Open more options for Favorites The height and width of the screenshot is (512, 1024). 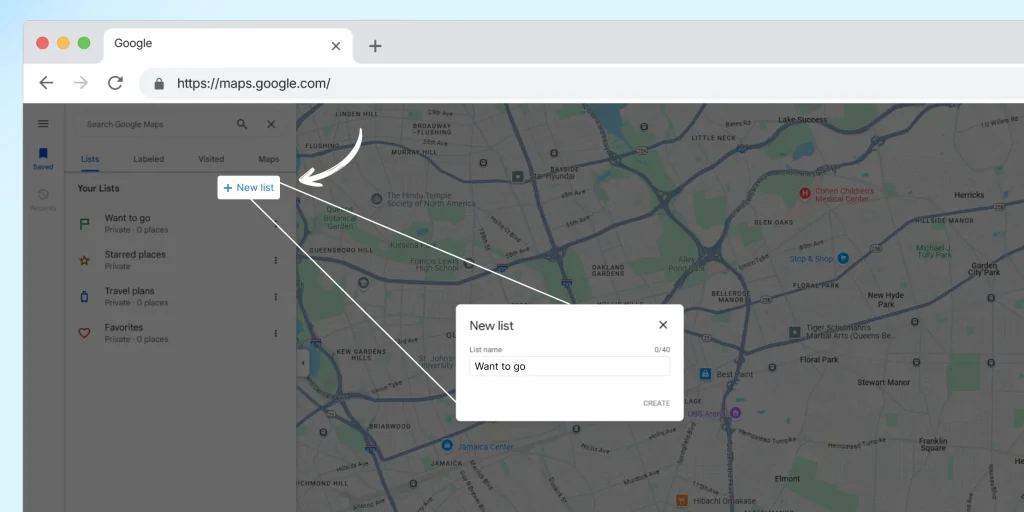point(276,333)
